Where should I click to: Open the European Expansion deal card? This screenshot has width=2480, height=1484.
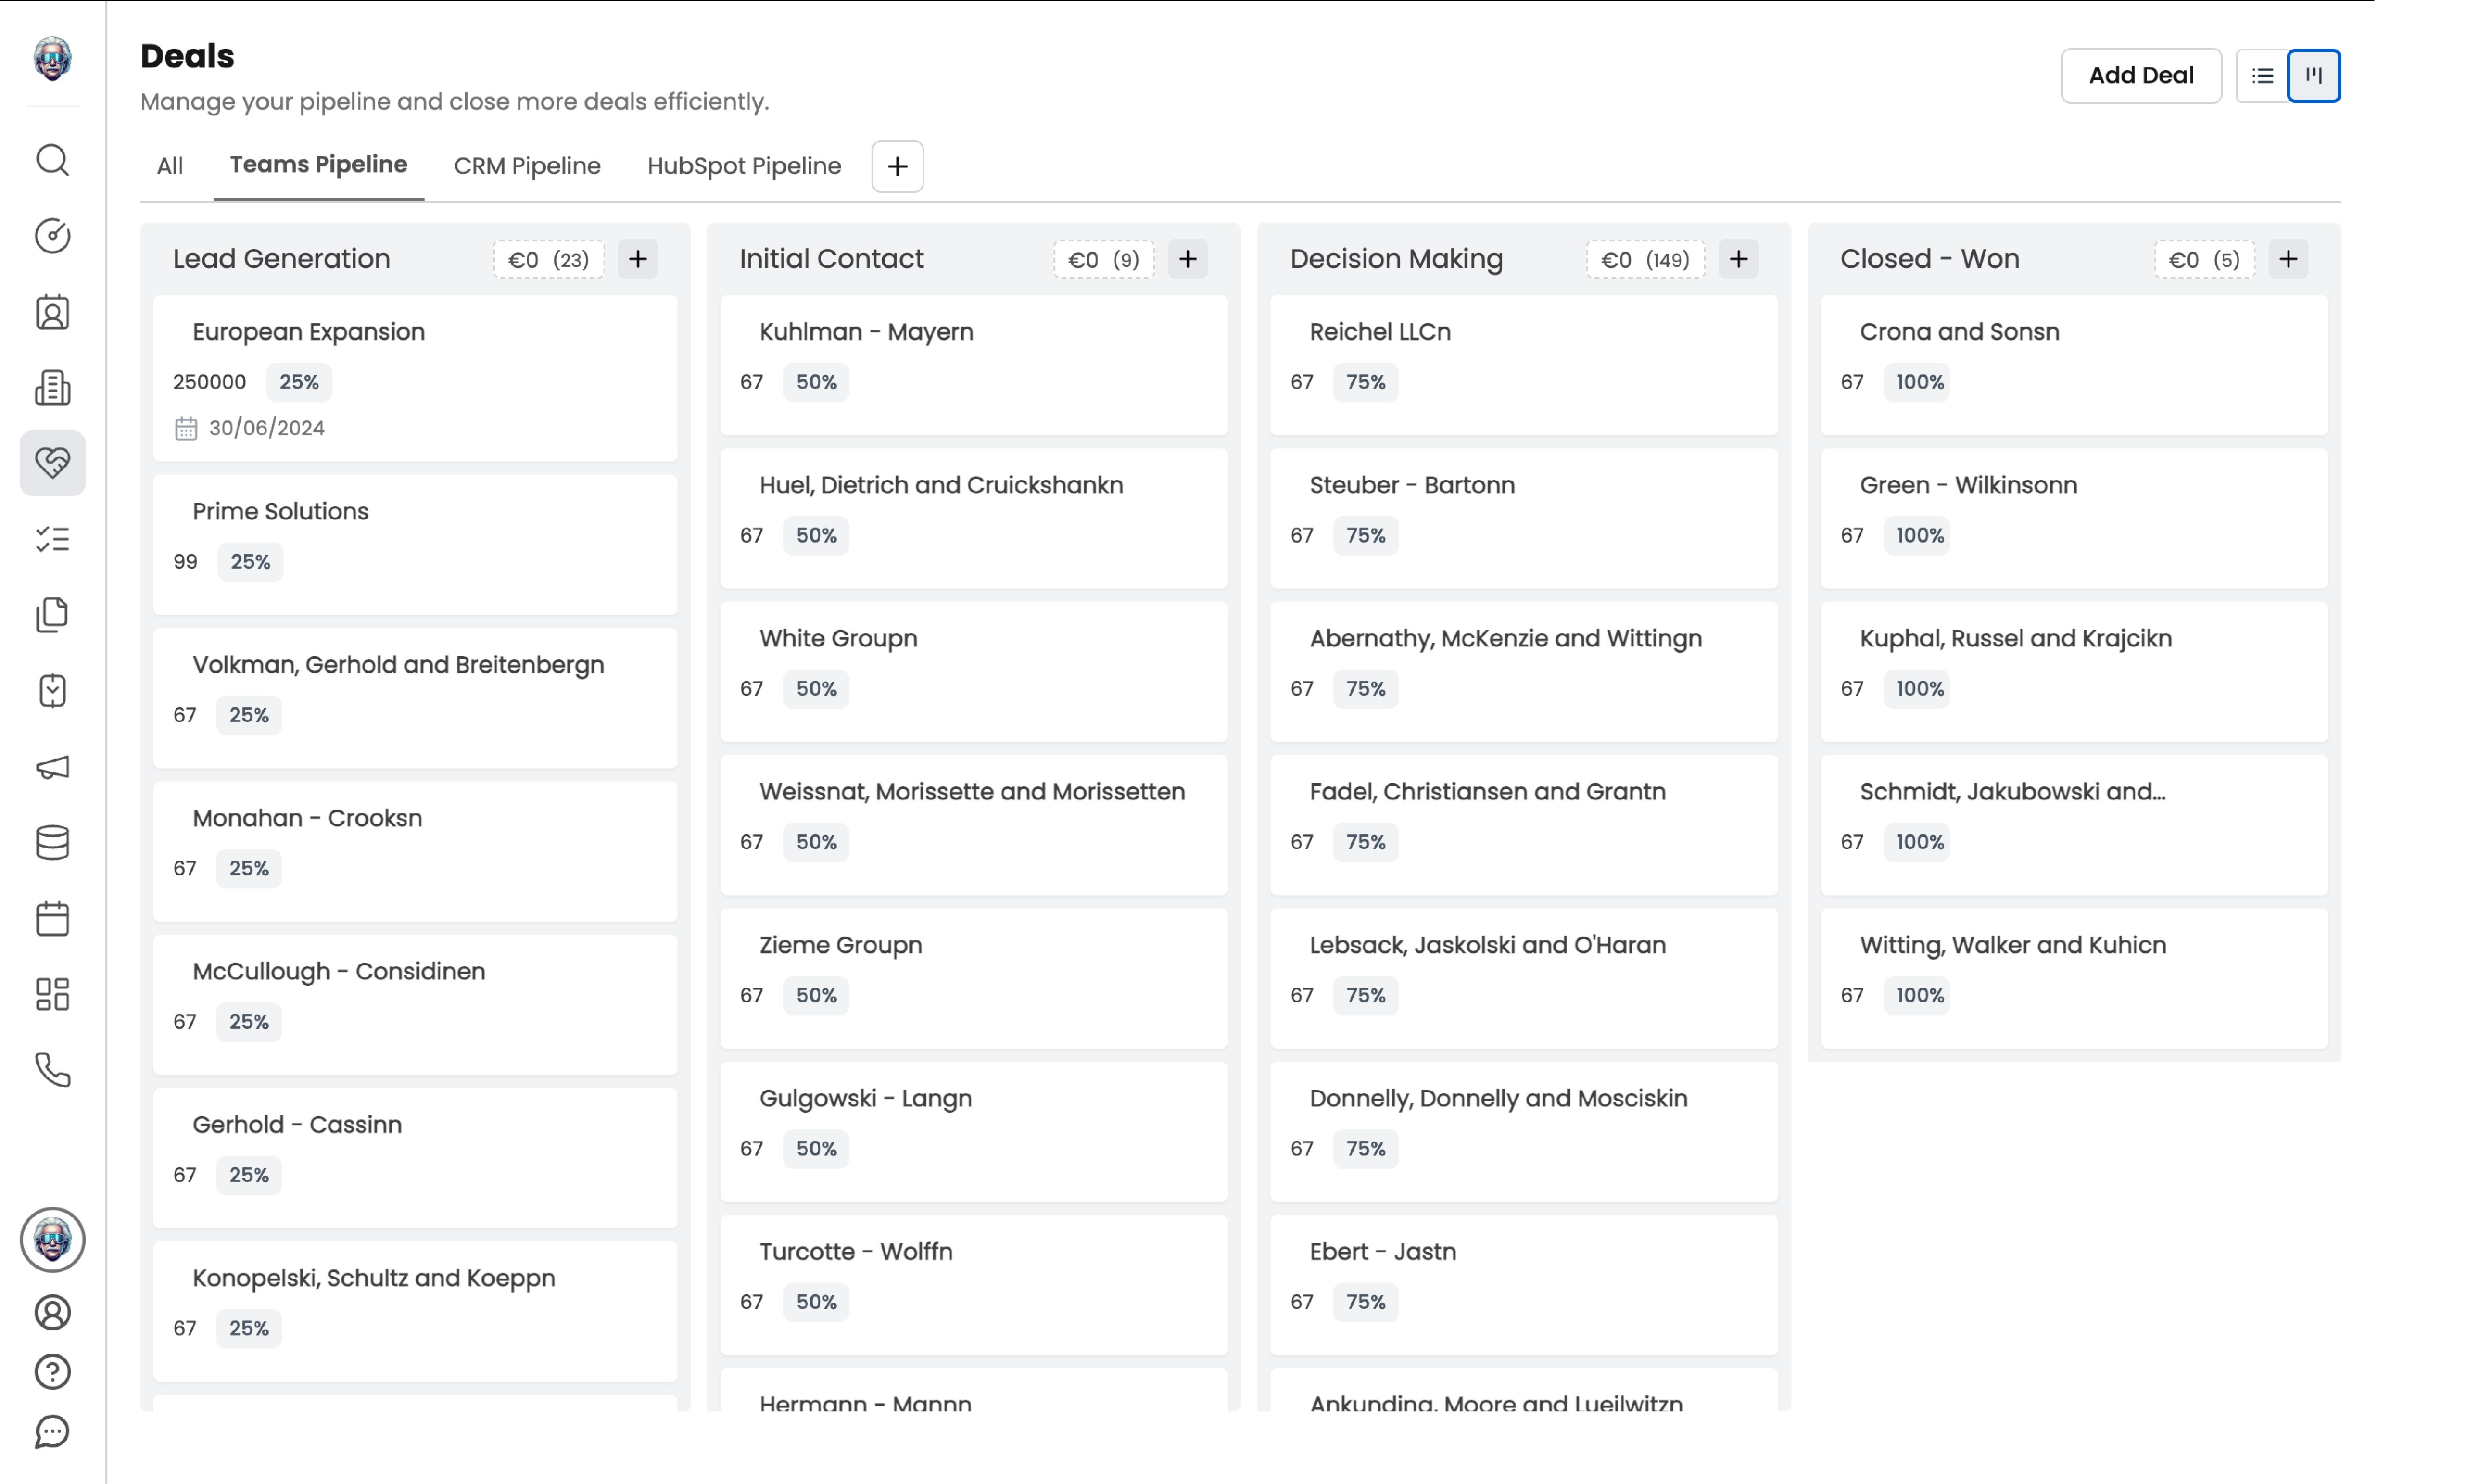click(x=415, y=377)
